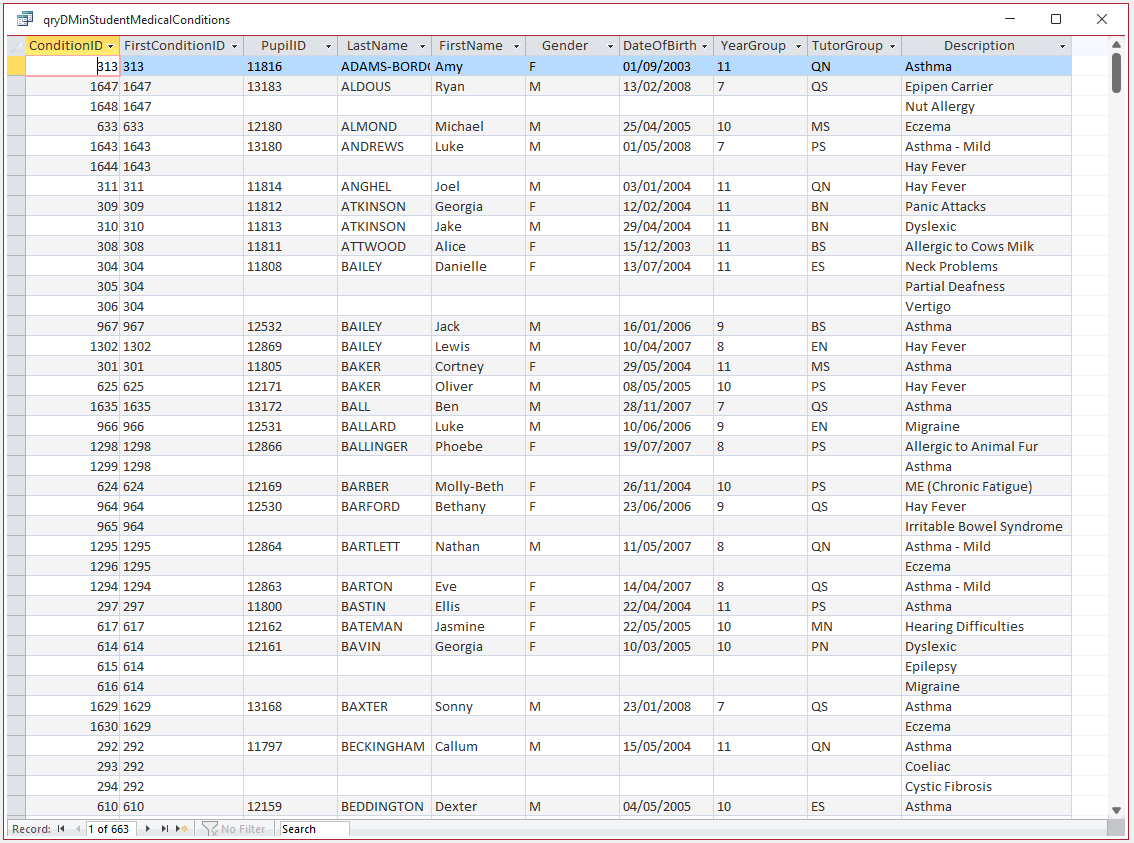The width and height of the screenshot is (1134, 843).
Task: Click the Description cell 'Panic Attacks'
Action: (x=986, y=207)
